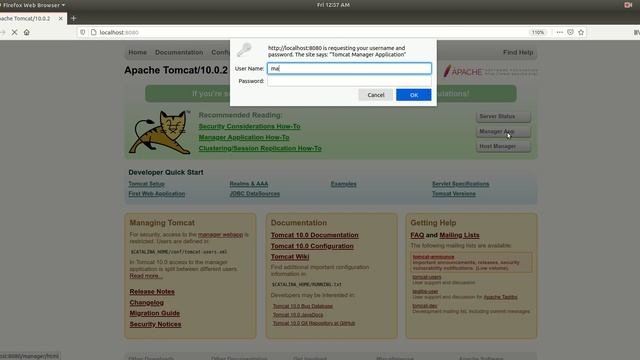Open Security Considerations How-To link
Screen dimensions: 640x360
[249, 127]
